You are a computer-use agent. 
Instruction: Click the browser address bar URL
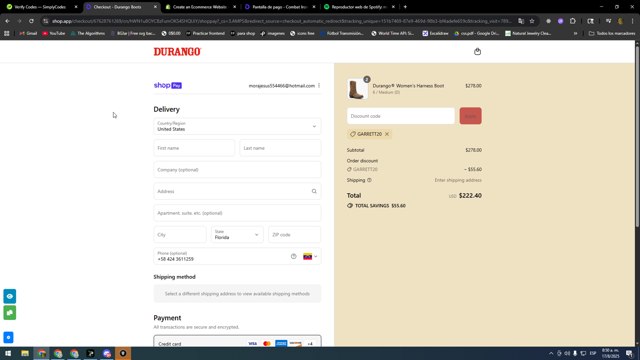click(282, 21)
